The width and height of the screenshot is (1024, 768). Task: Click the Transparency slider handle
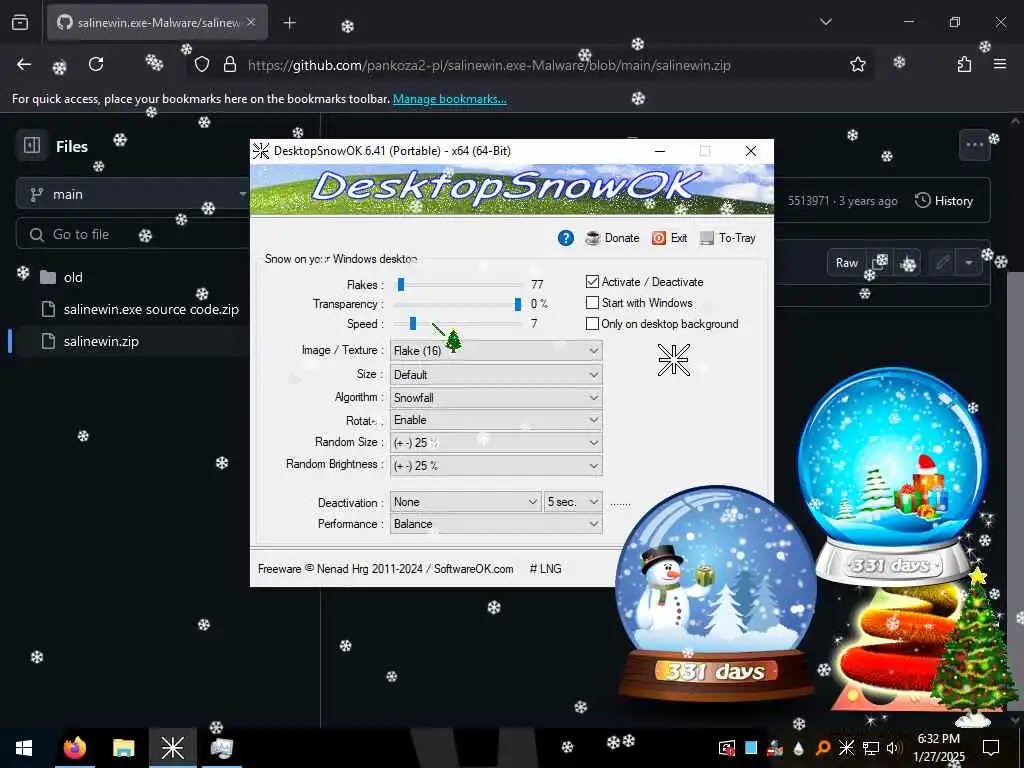518,304
